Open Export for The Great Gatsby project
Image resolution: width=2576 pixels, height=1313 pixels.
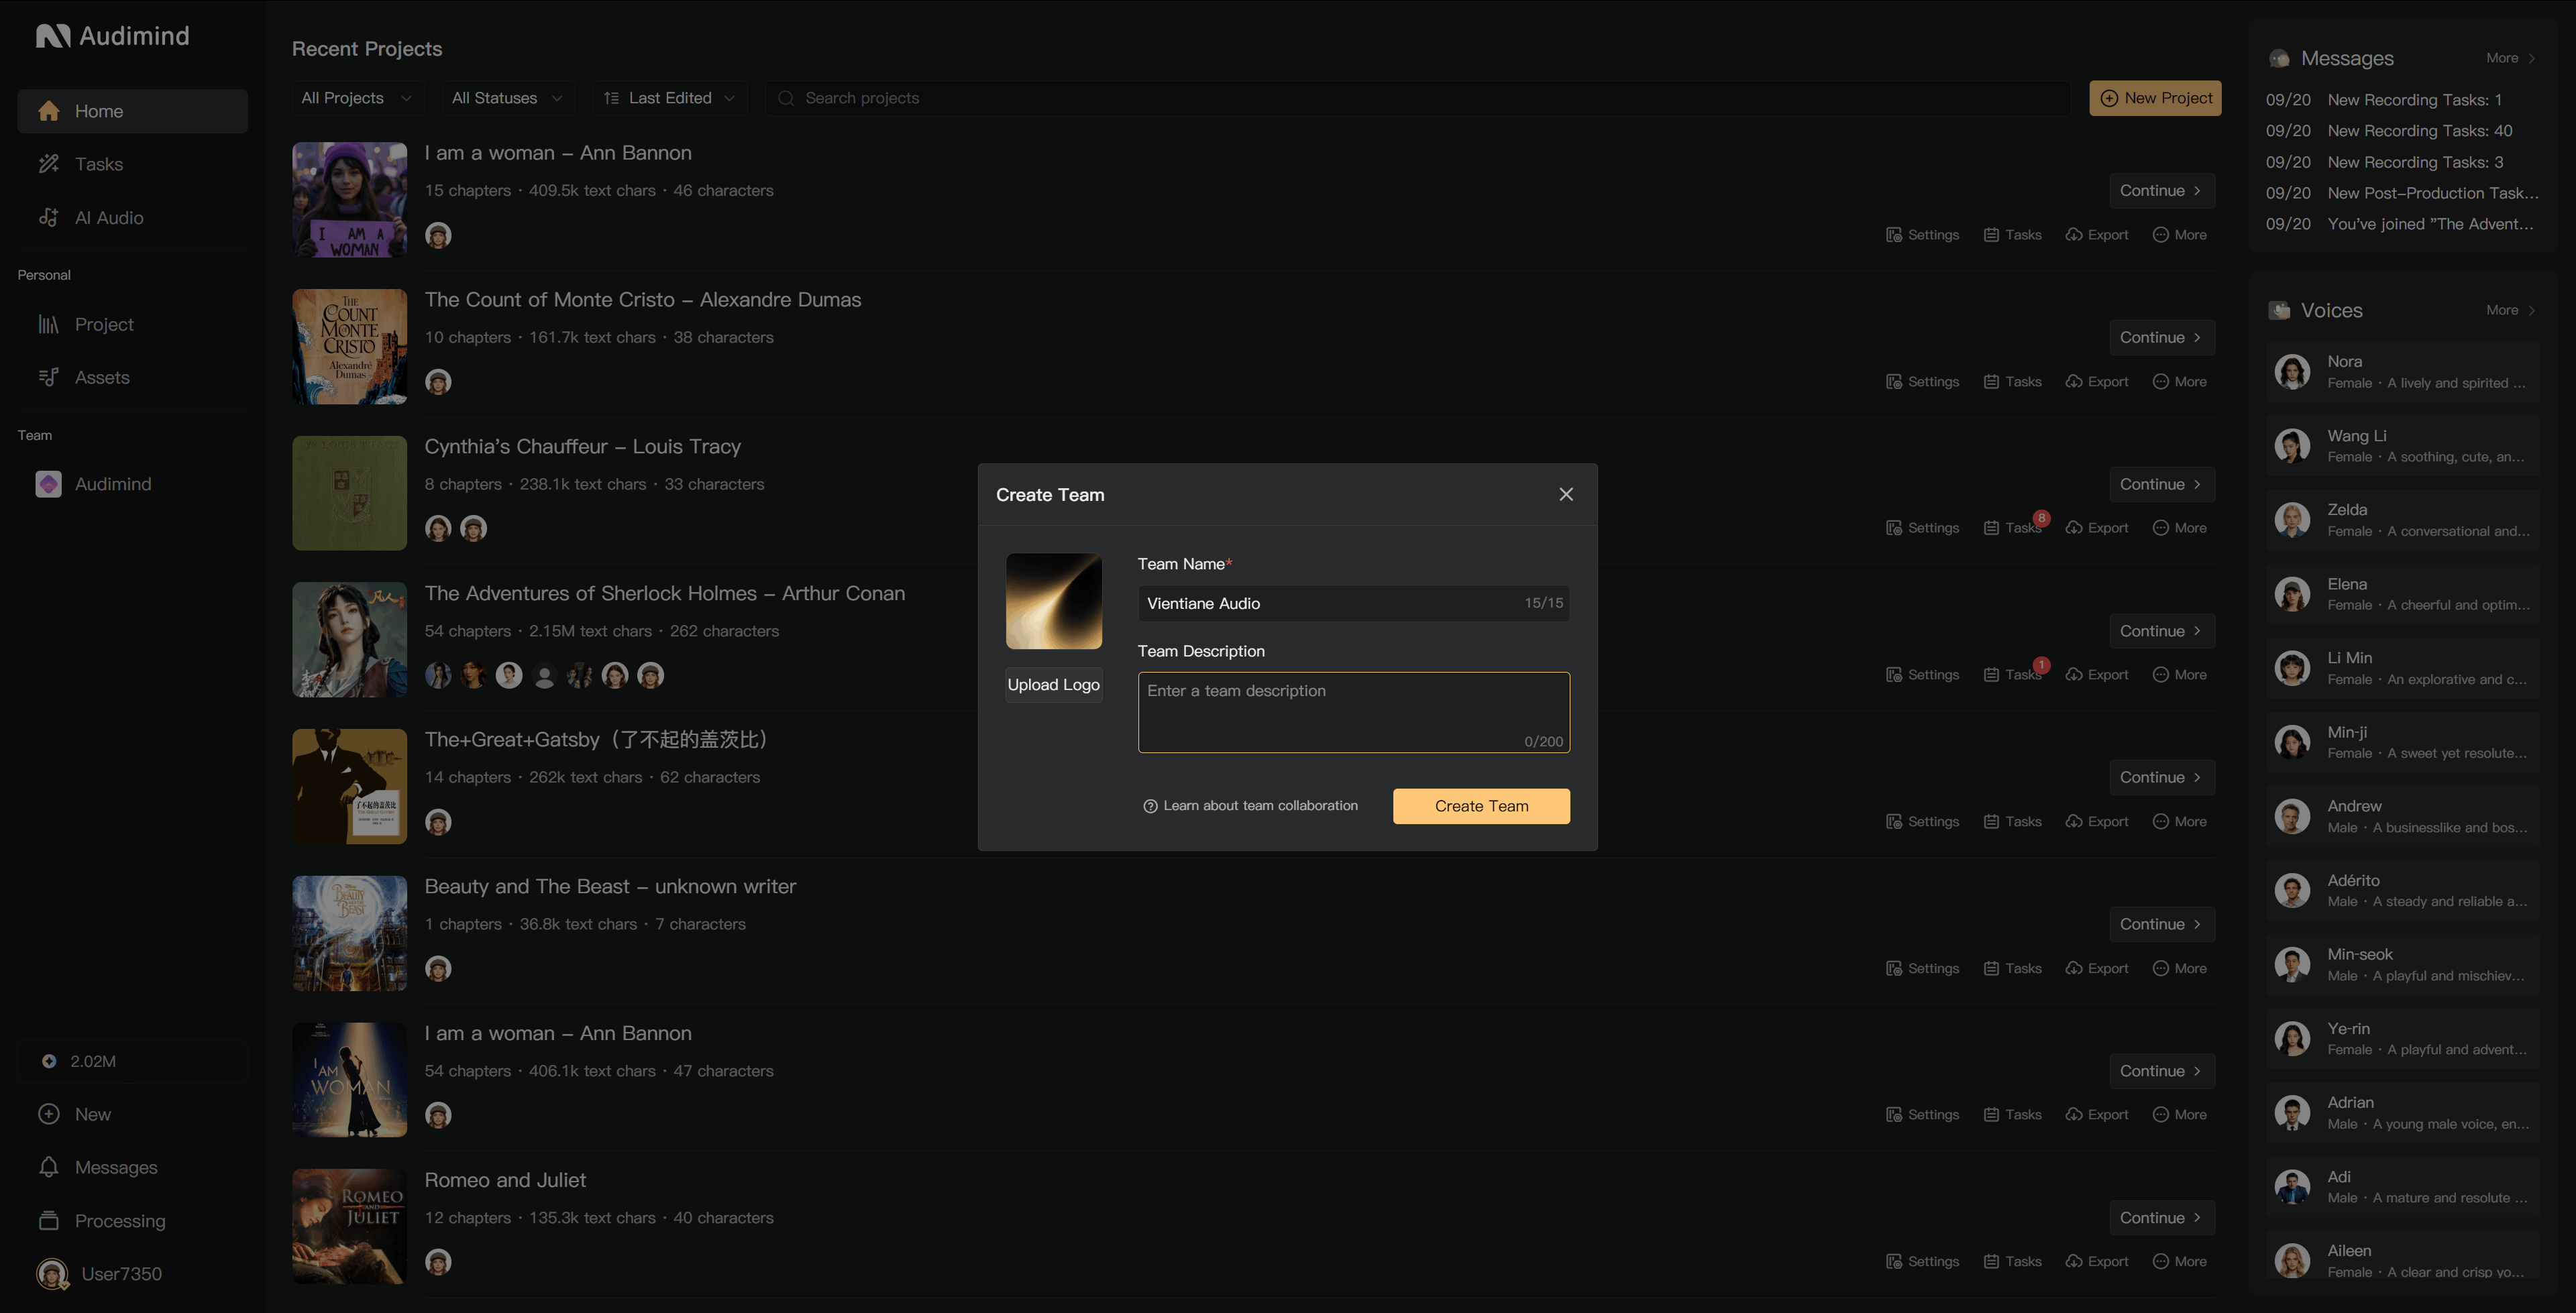click(2097, 822)
